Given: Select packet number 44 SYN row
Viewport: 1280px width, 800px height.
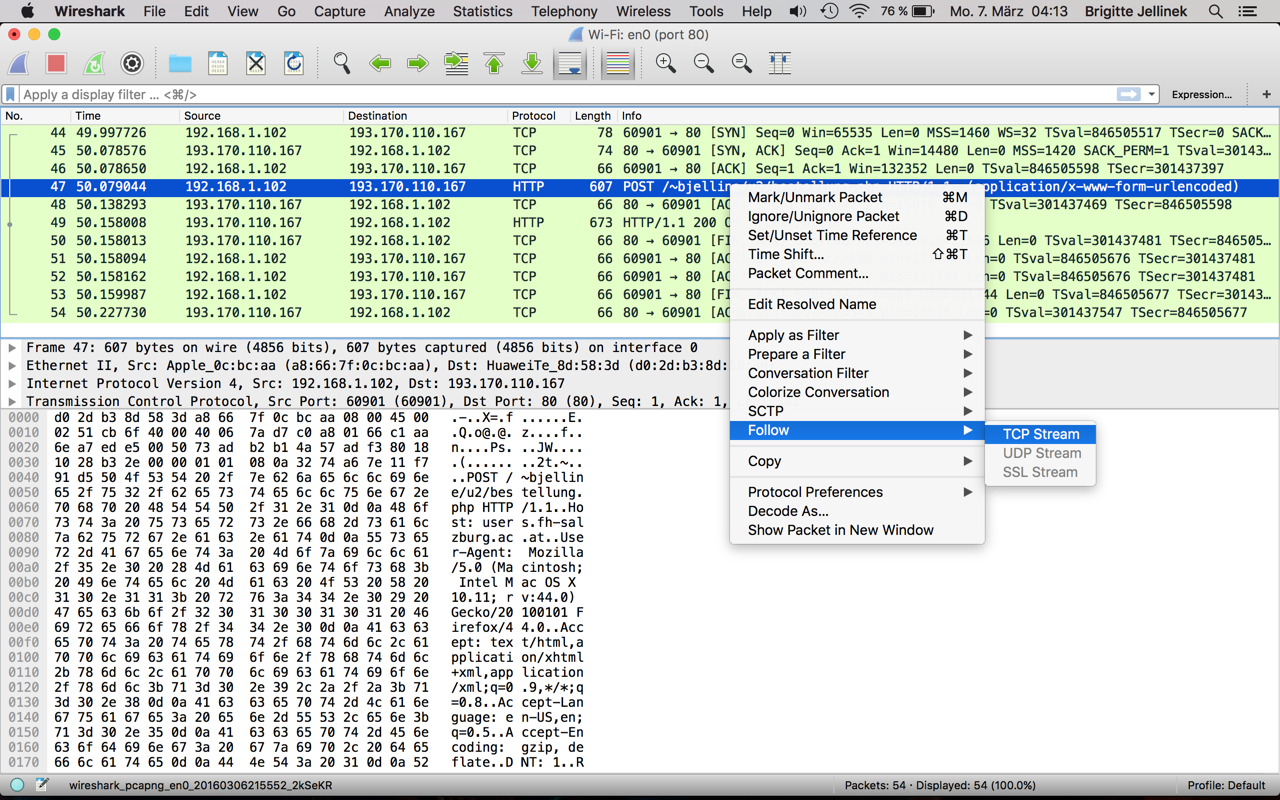Looking at the screenshot, I should [x=640, y=133].
